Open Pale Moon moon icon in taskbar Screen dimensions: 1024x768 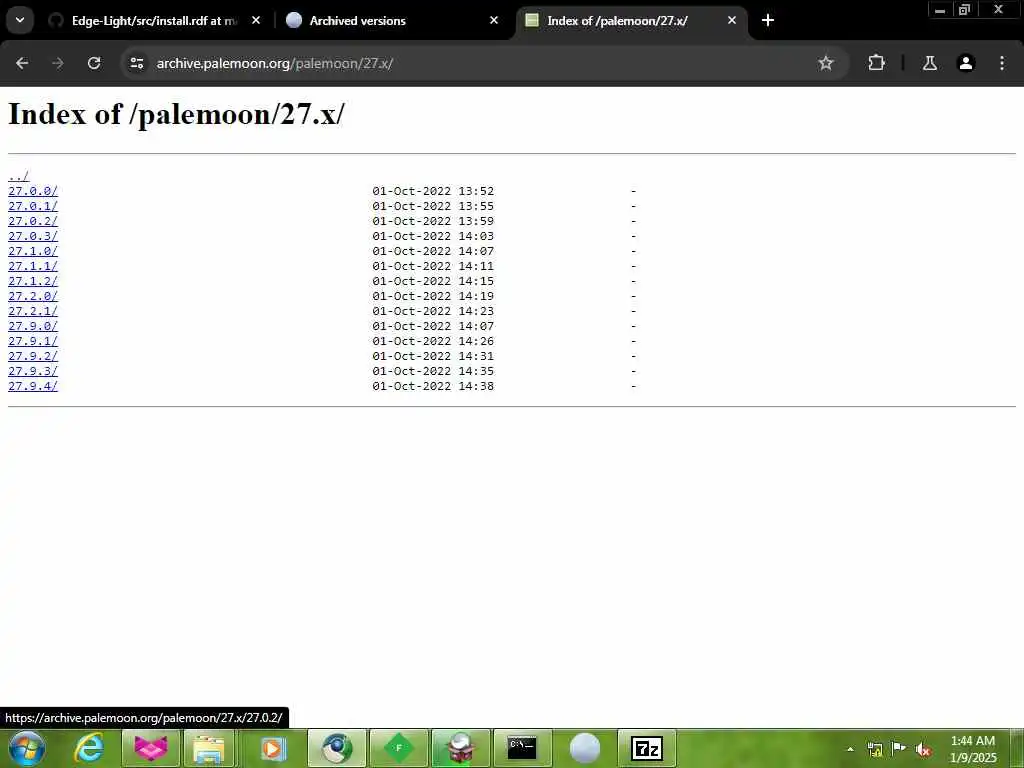[x=584, y=748]
